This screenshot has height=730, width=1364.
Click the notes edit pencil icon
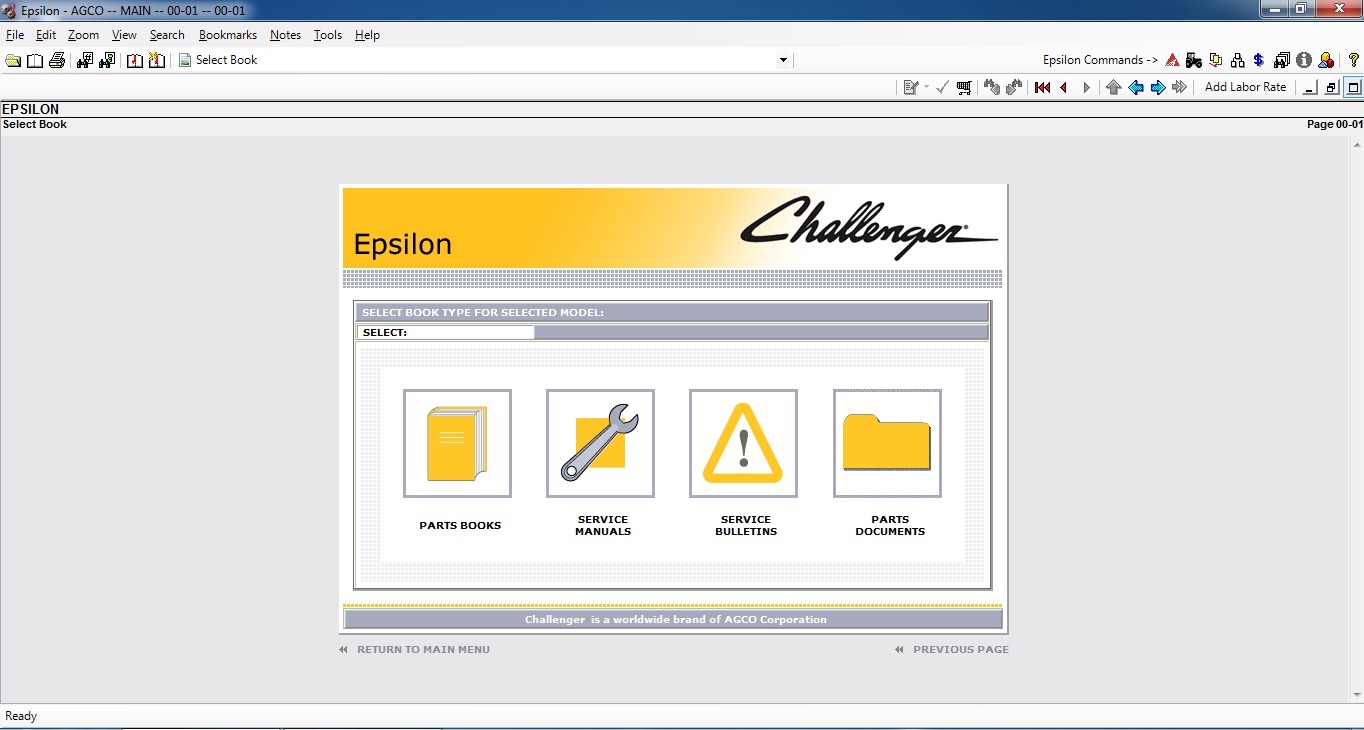[910, 87]
